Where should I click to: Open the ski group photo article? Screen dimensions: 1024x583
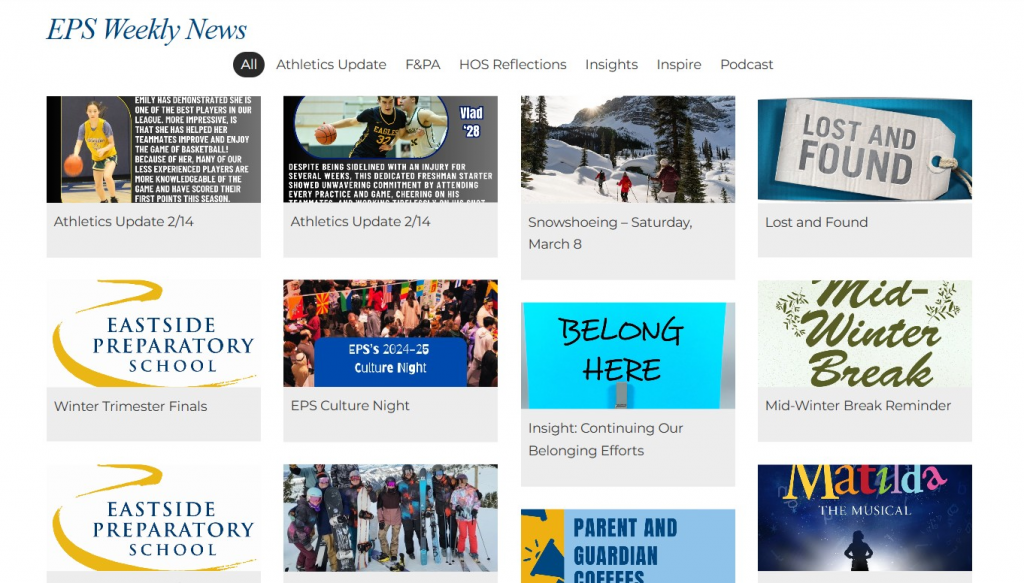pyautogui.click(x=391, y=518)
